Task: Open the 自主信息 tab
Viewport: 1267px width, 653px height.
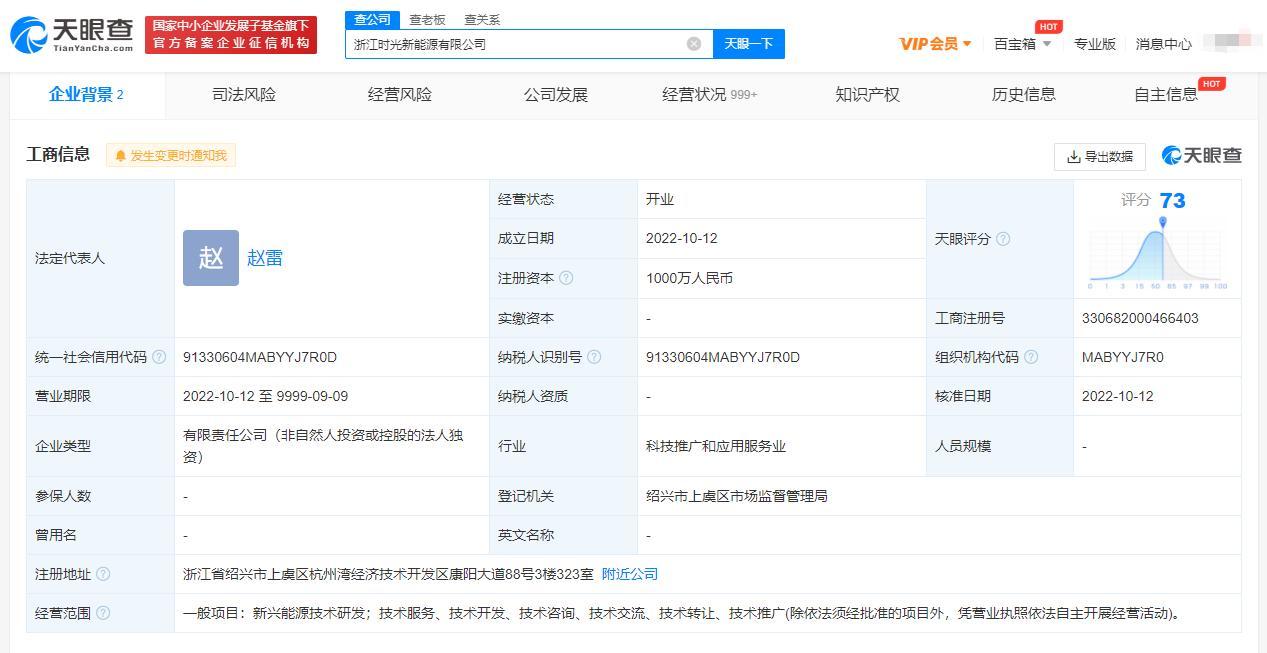Action: tap(1166, 95)
